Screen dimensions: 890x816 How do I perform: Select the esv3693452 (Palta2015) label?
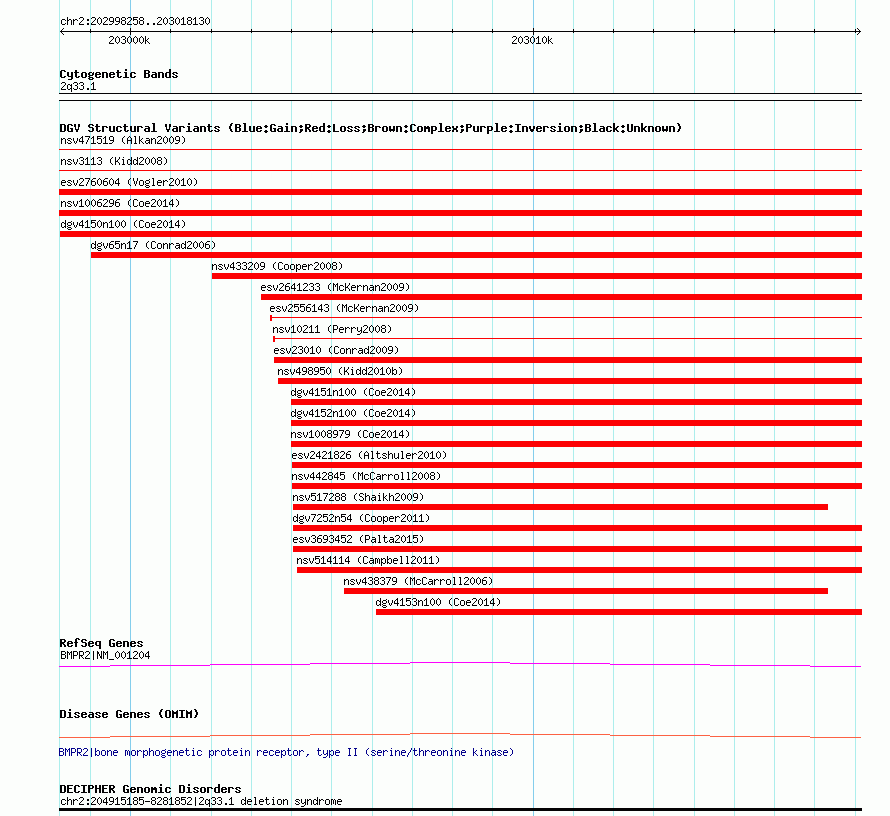click(x=358, y=539)
